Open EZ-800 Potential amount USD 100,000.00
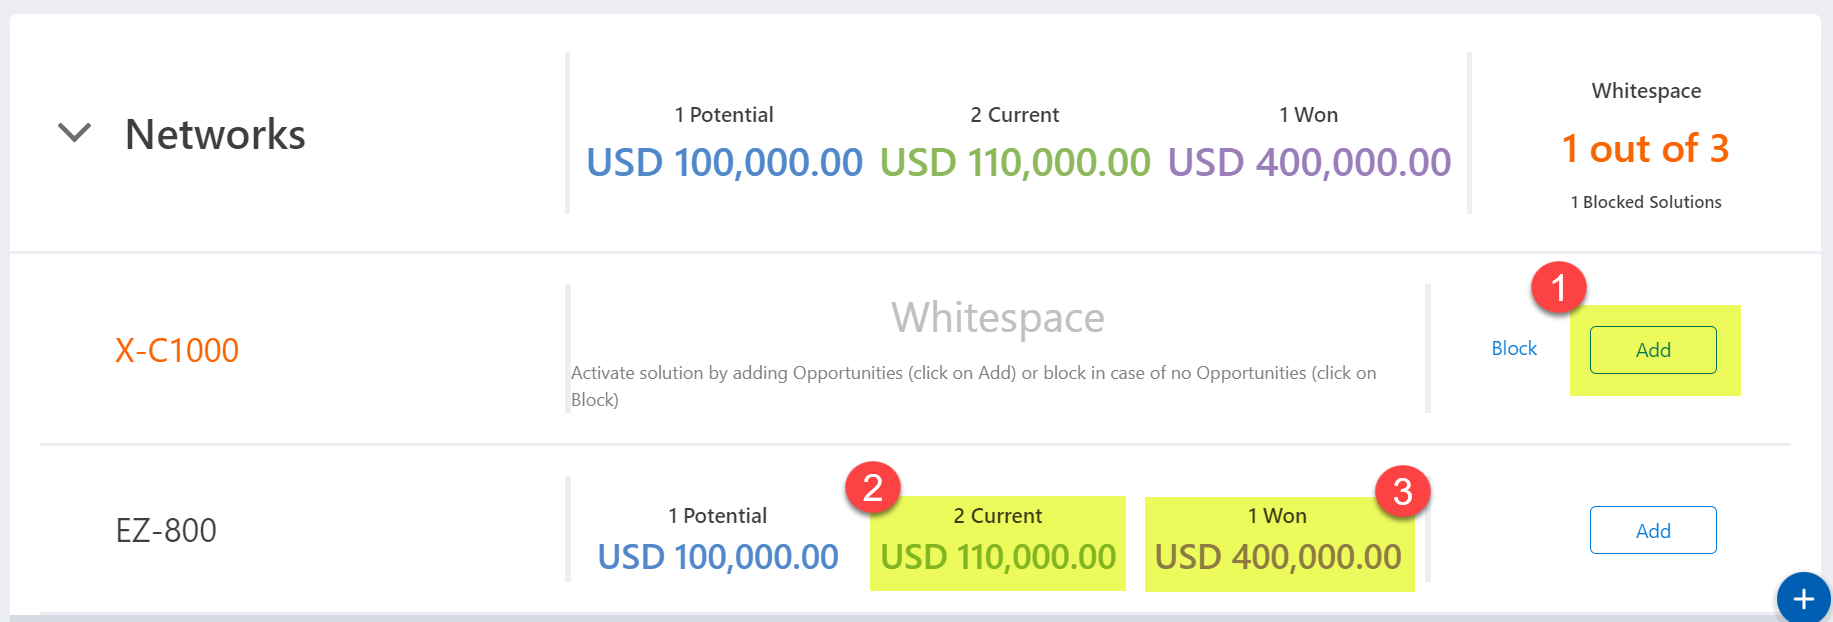This screenshot has width=1833, height=622. pos(718,557)
